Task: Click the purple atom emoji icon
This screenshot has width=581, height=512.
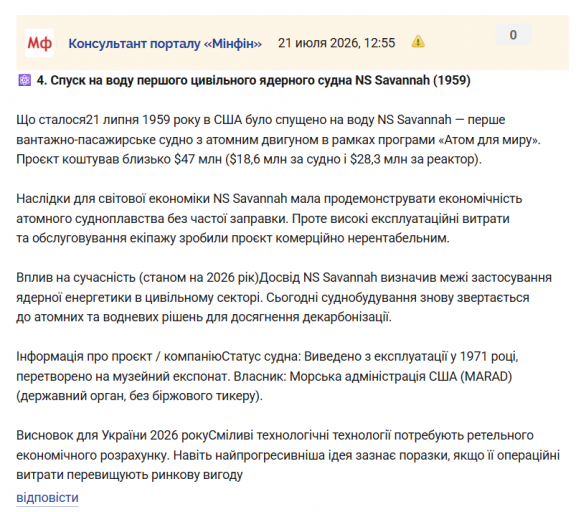Action: click(x=25, y=80)
